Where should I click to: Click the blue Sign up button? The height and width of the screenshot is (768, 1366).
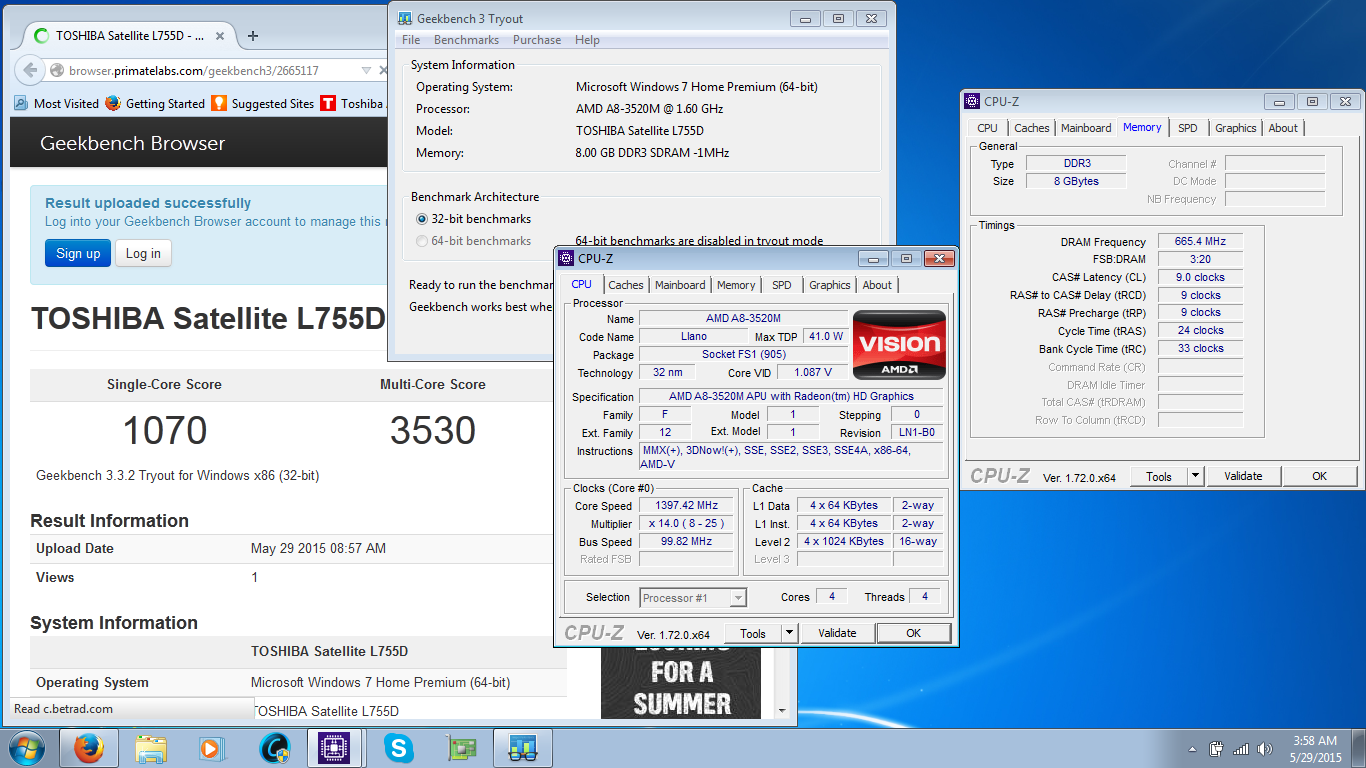(x=78, y=253)
